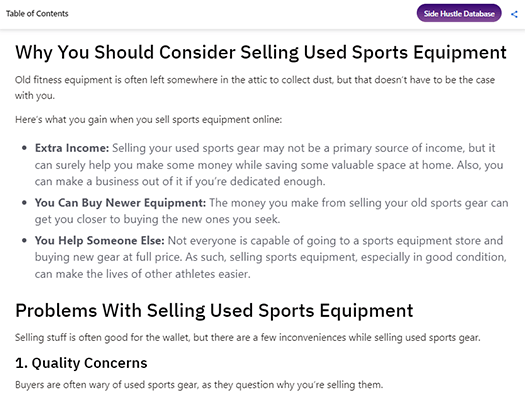Expand the Table of Contents
Image resolution: width=525 pixels, height=400 pixels.
tap(37, 14)
